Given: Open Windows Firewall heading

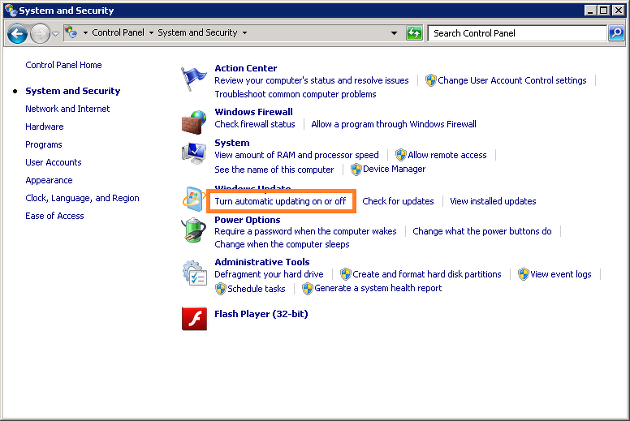Looking at the screenshot, I should (254, 112).
